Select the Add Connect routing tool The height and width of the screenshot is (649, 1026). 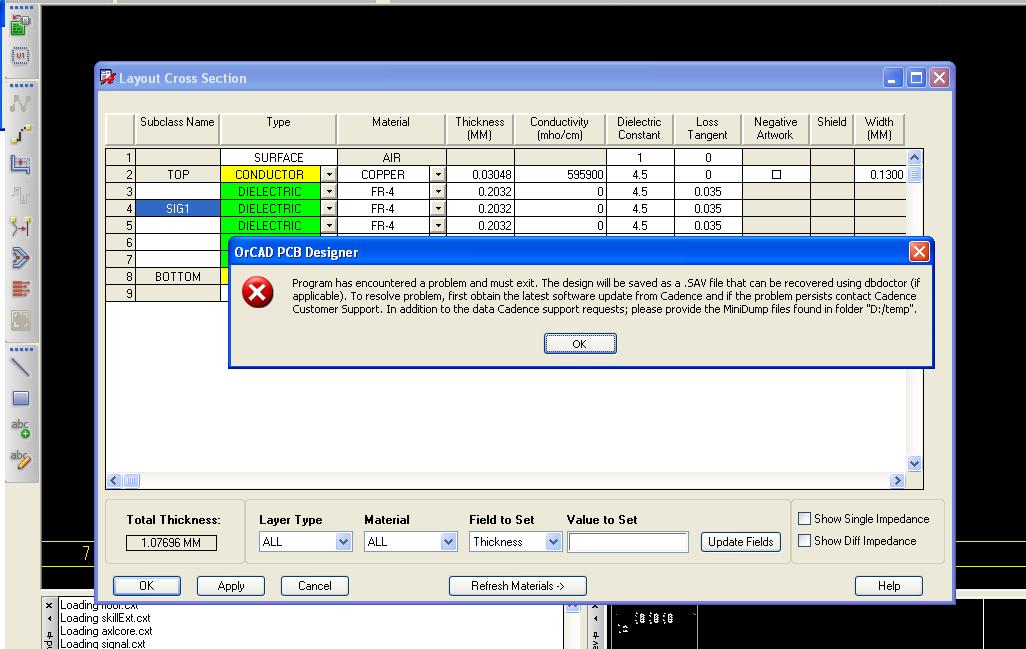point(20,133)
